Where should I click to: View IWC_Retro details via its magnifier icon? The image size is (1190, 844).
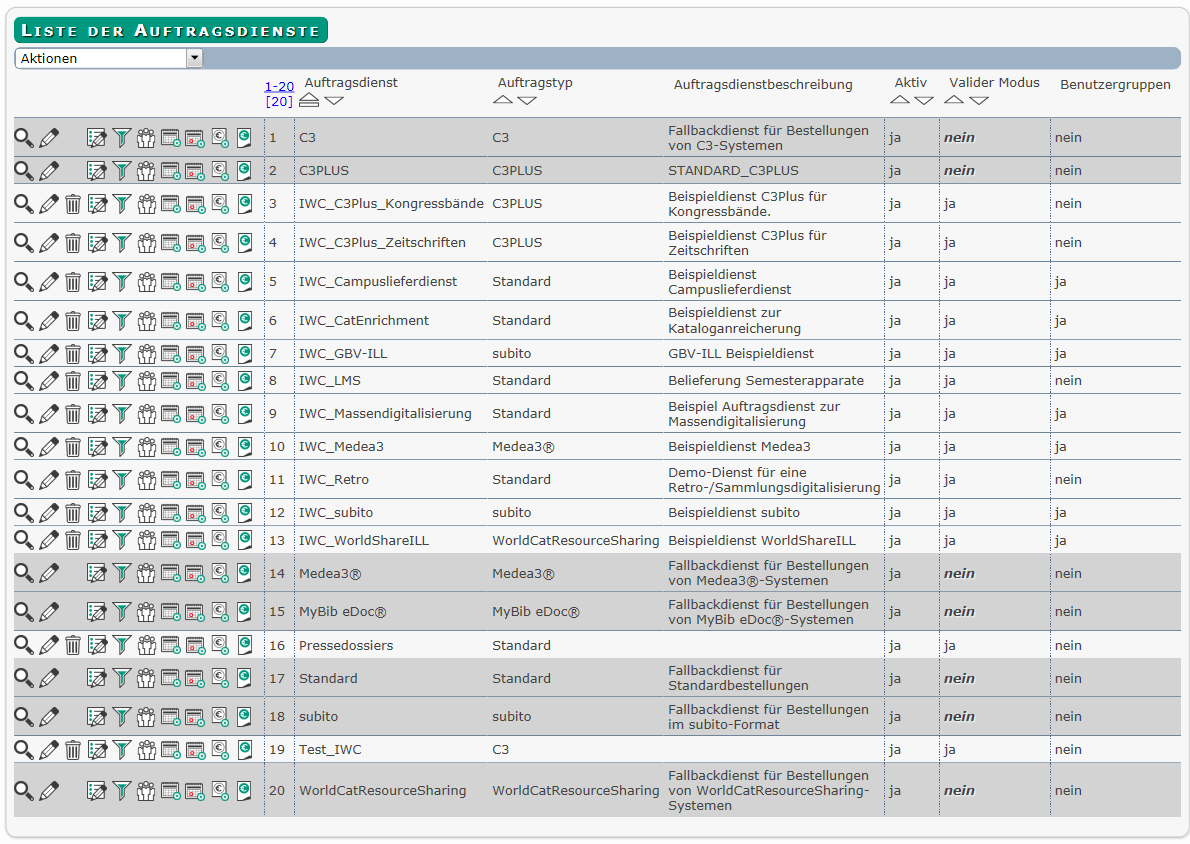(x=24, y=480)
